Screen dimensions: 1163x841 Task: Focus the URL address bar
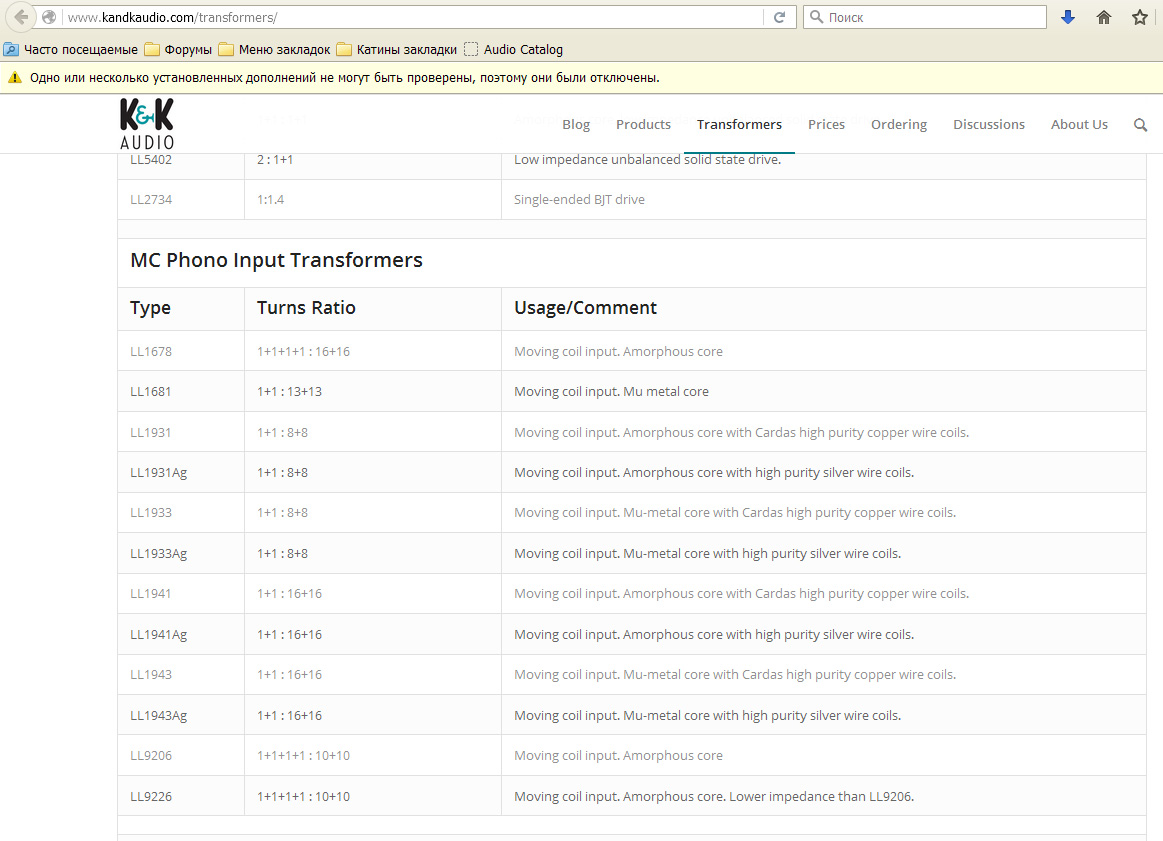(x=410, y=17)
